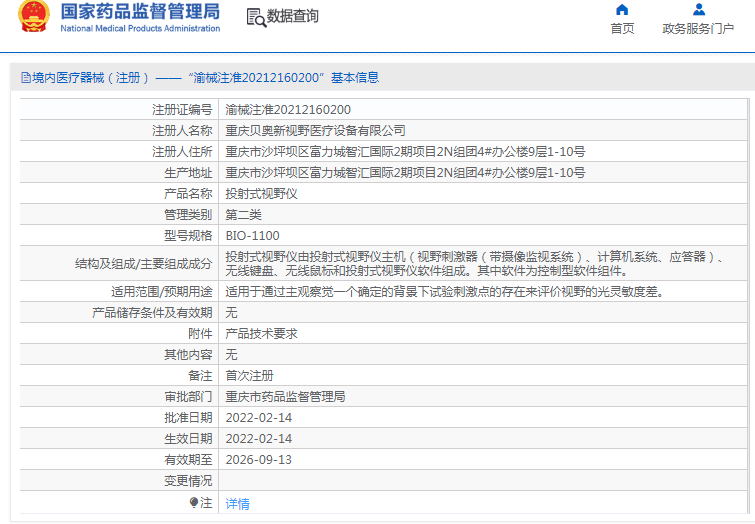The image size is (755, 524).
Task: Click the 备注 label
Action: click(200, 375)
